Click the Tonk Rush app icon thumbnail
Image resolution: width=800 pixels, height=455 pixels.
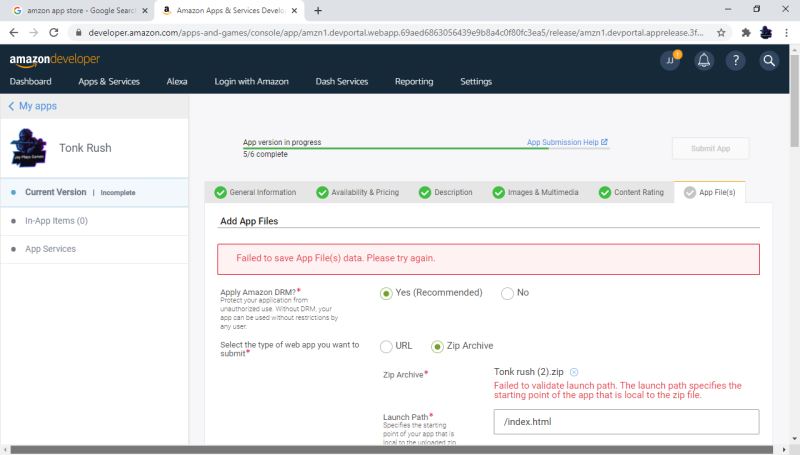coord(29,148)
